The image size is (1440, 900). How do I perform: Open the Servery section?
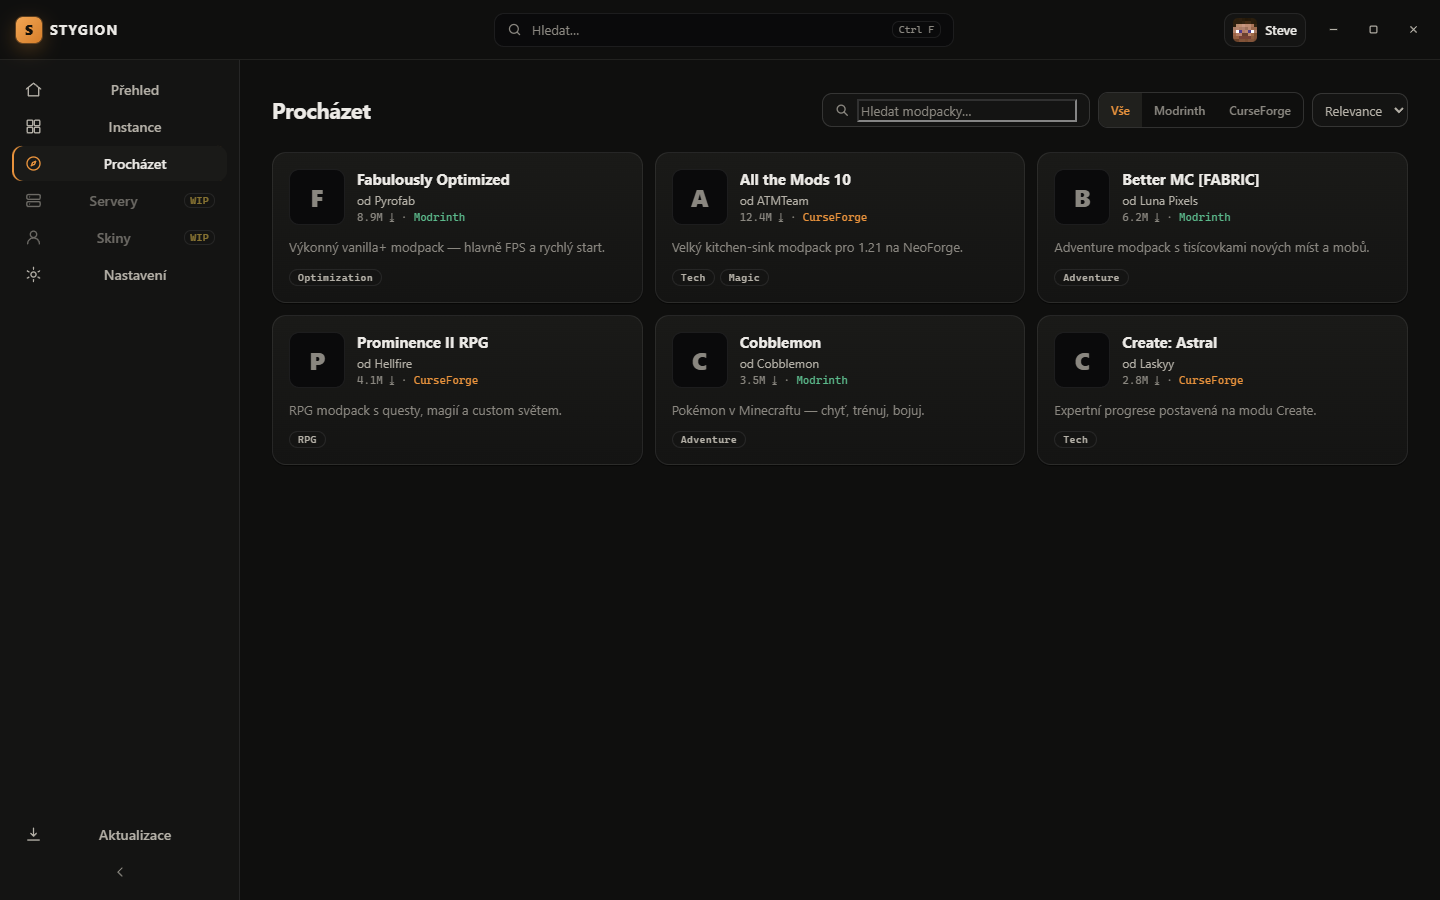pyautogui.click(x=120, y=201)
